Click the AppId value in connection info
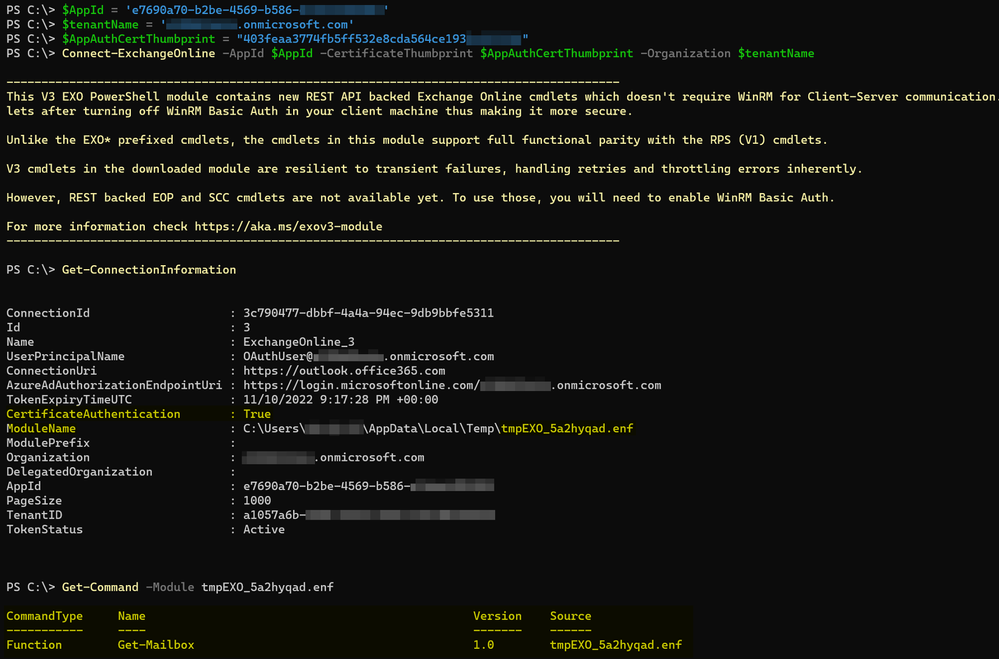 pyautogui.click(x=368, y=486)
